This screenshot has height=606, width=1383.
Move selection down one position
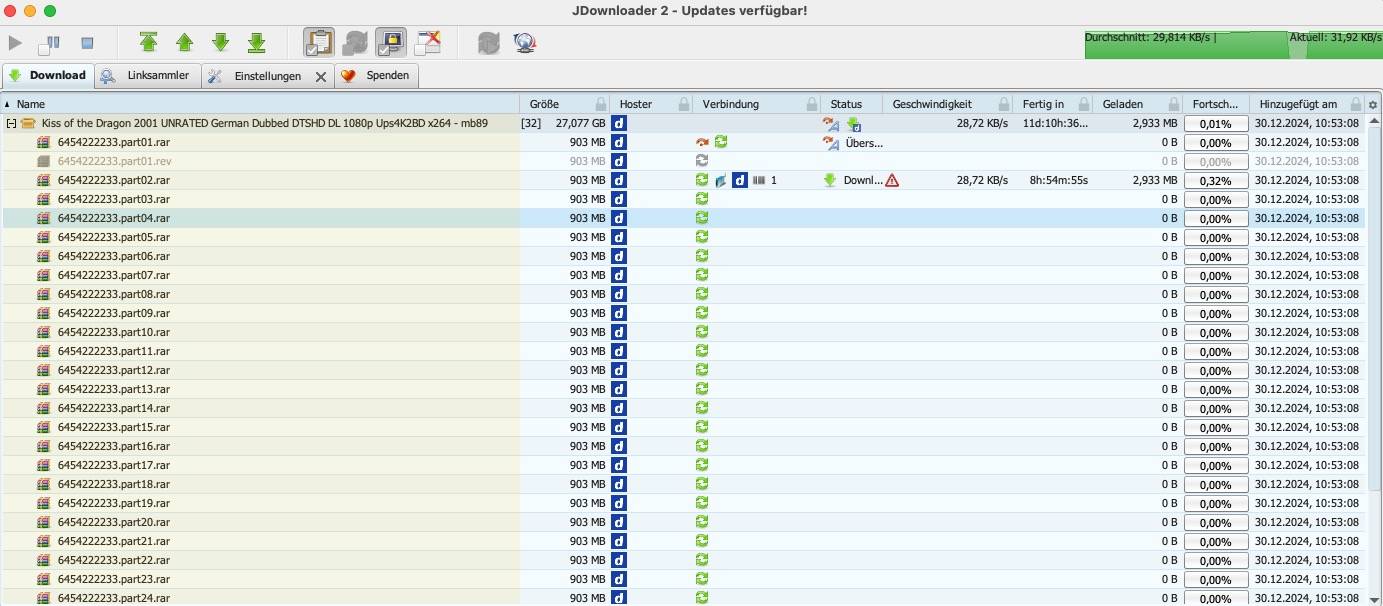point(221,42)
